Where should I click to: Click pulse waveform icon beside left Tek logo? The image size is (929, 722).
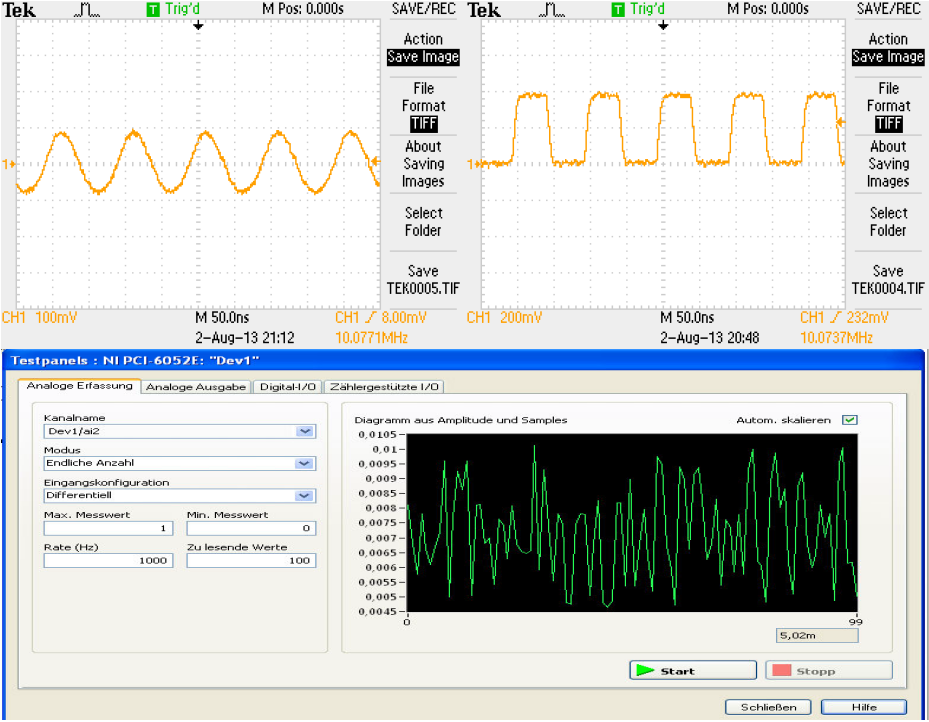point(86,9)
